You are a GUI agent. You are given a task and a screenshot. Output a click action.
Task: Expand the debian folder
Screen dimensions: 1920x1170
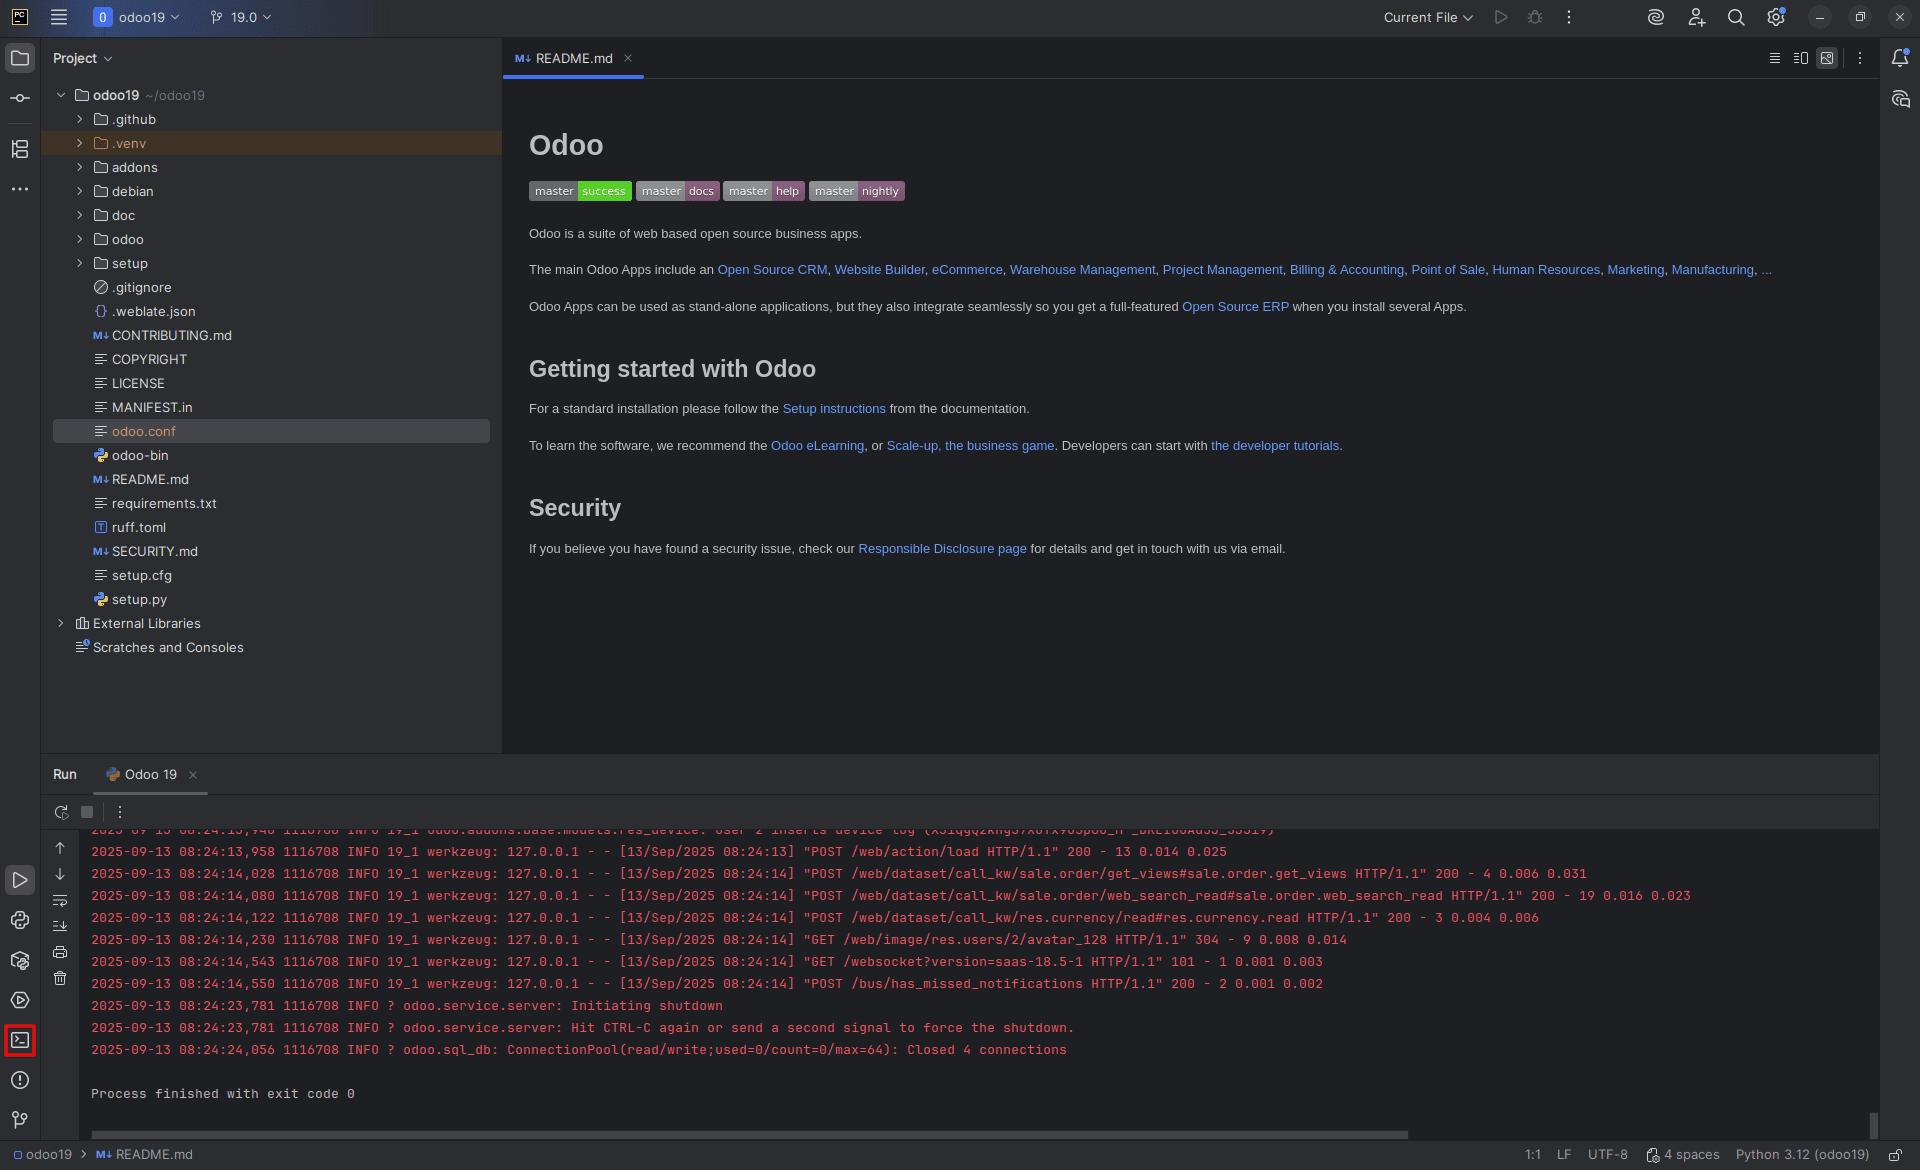[x=80, y=191]
